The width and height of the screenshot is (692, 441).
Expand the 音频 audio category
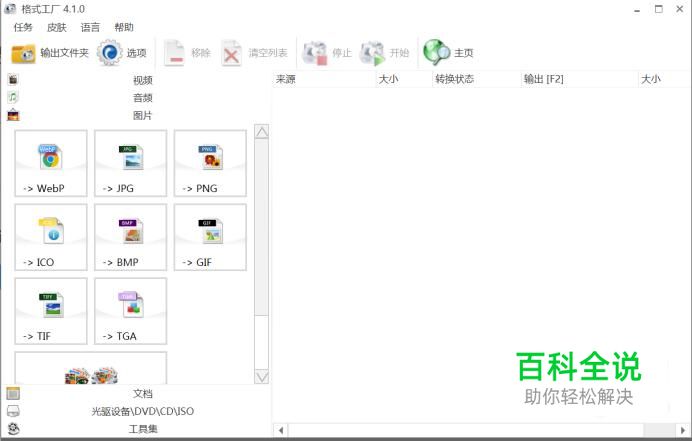coord(135,98)
